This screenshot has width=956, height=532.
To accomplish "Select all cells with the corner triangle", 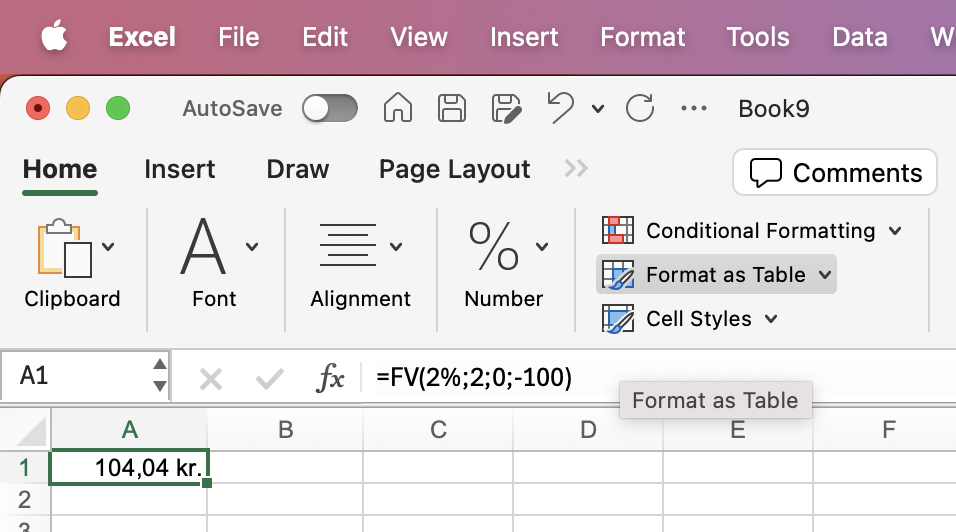I will point(31,431).
